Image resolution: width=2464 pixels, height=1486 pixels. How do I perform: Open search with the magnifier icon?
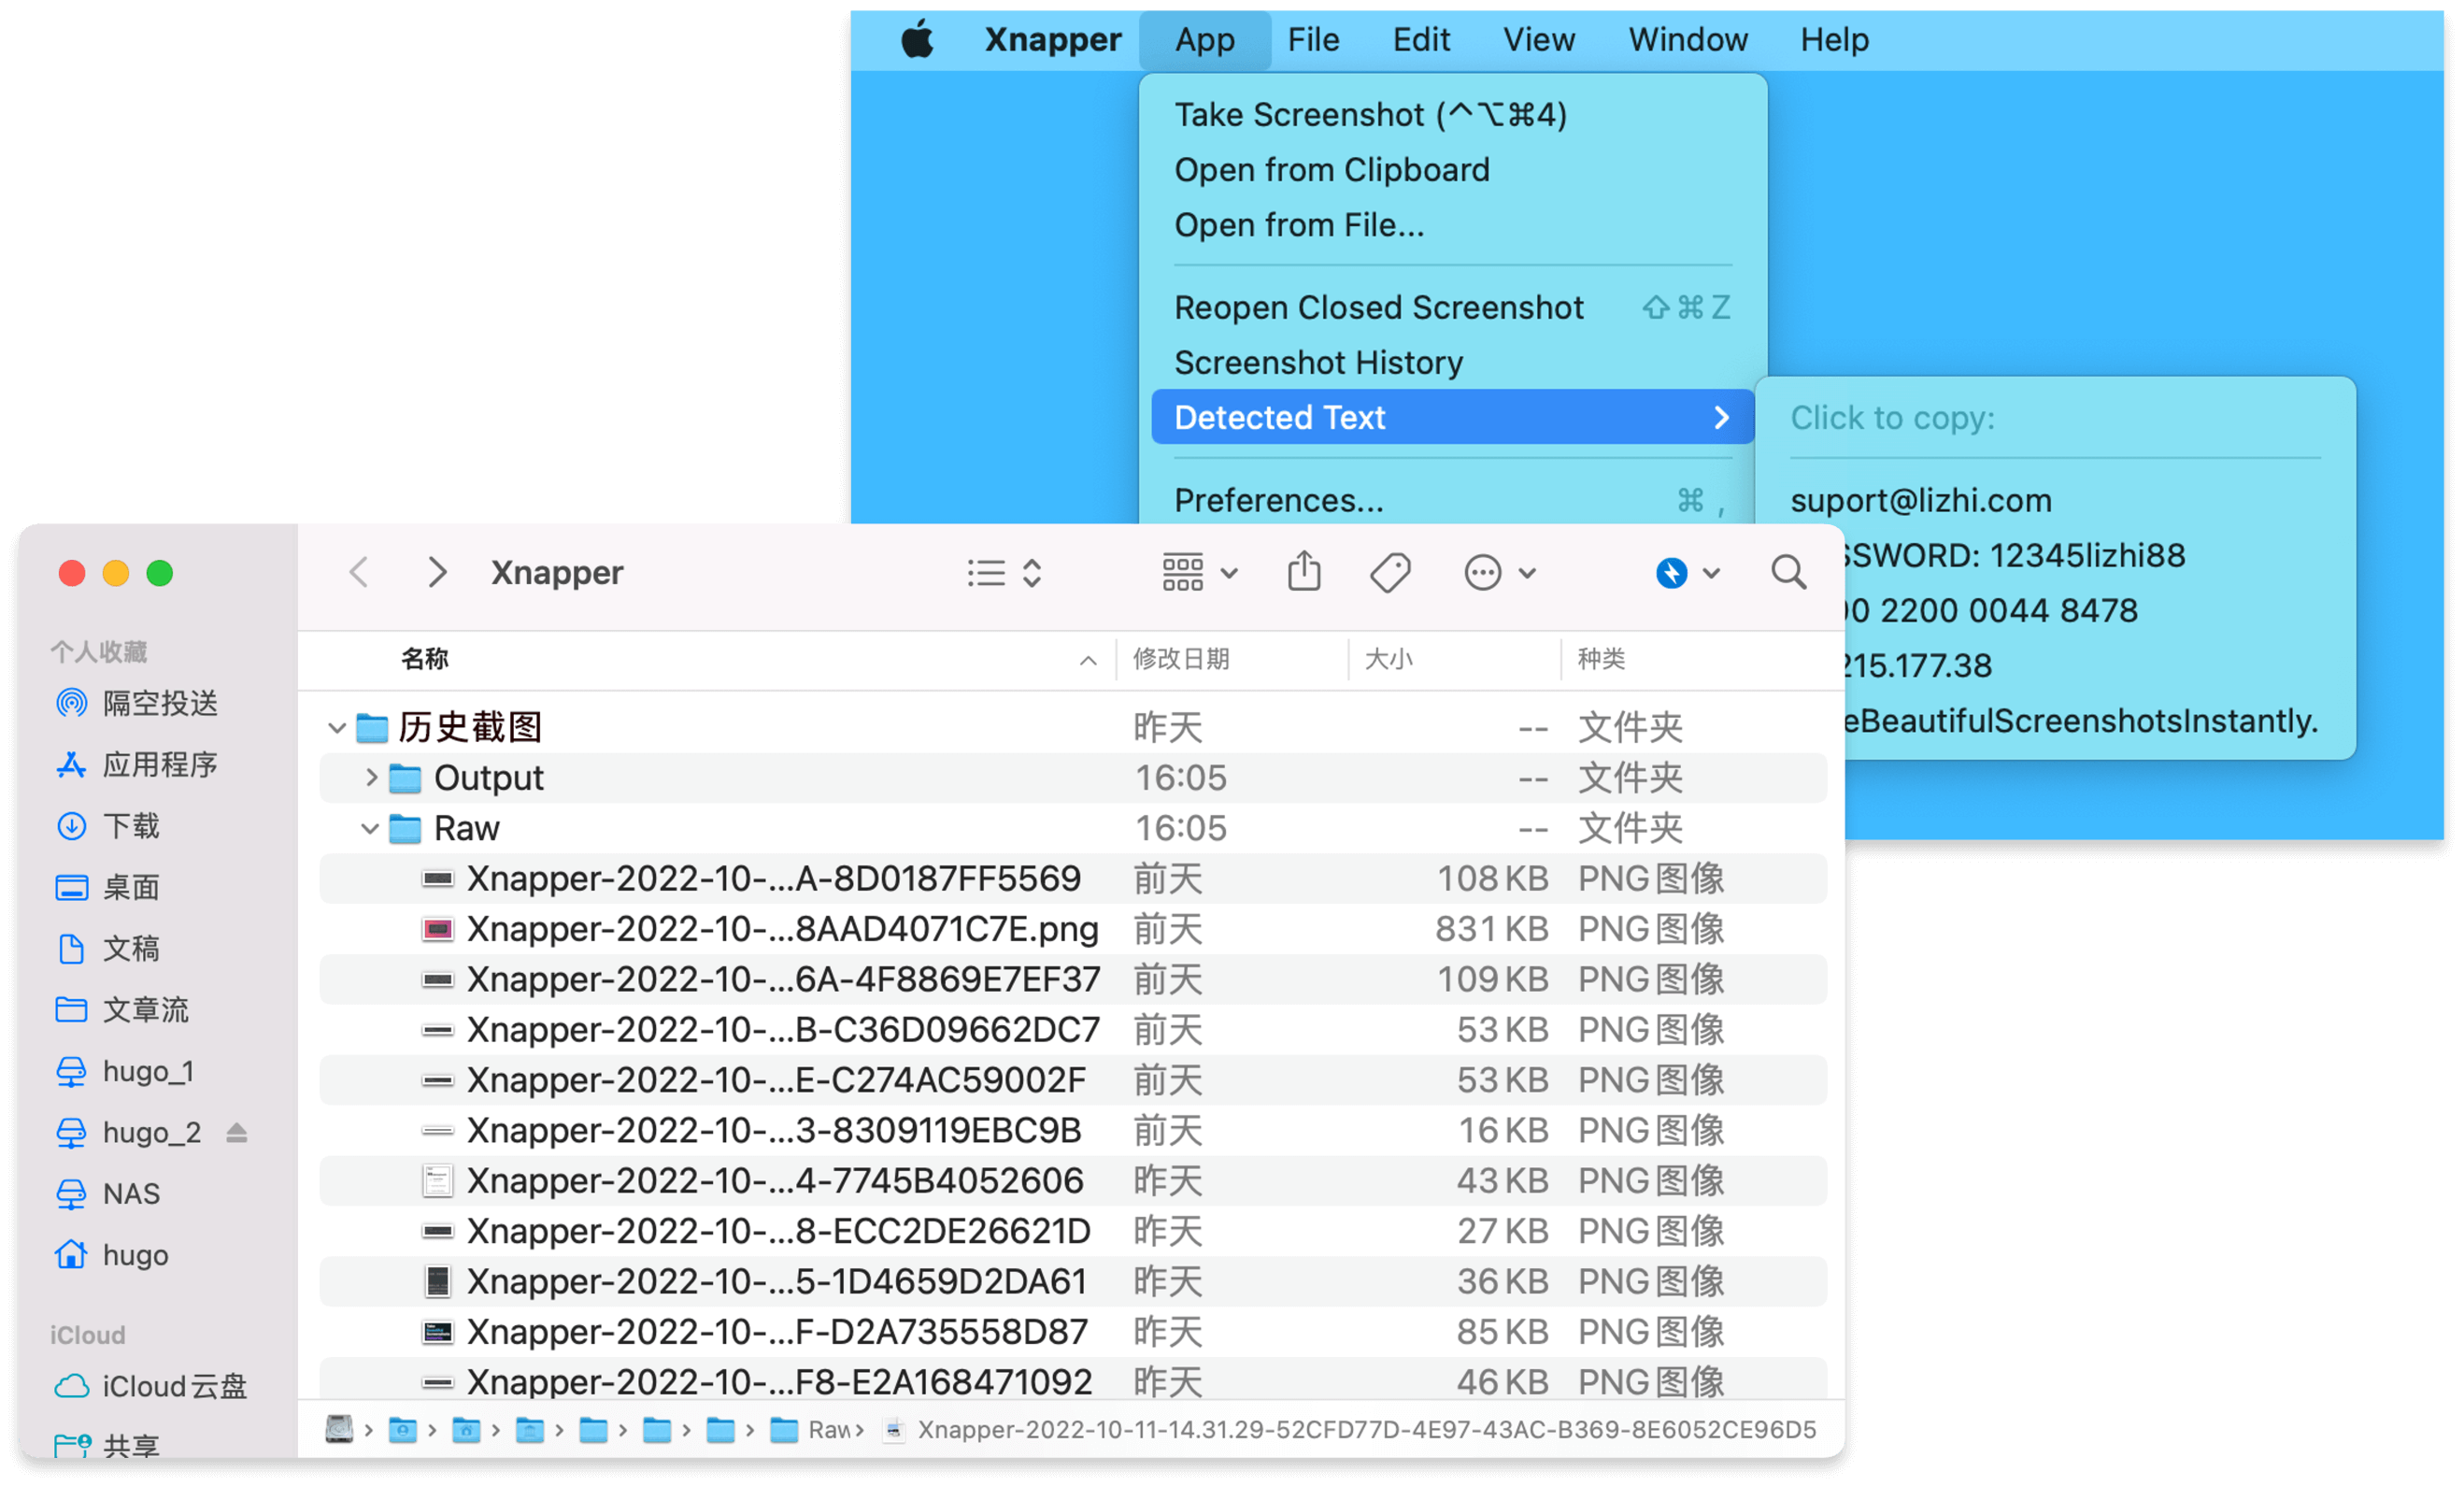(x=1789, y=572)
